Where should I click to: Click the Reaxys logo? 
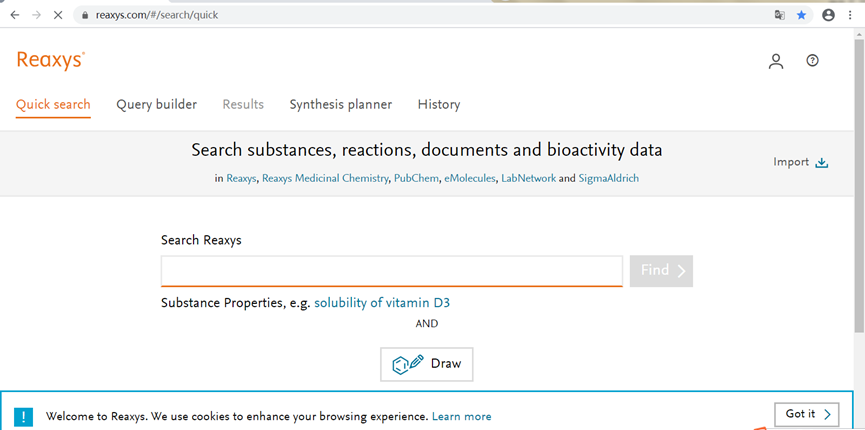click(50, 61)
